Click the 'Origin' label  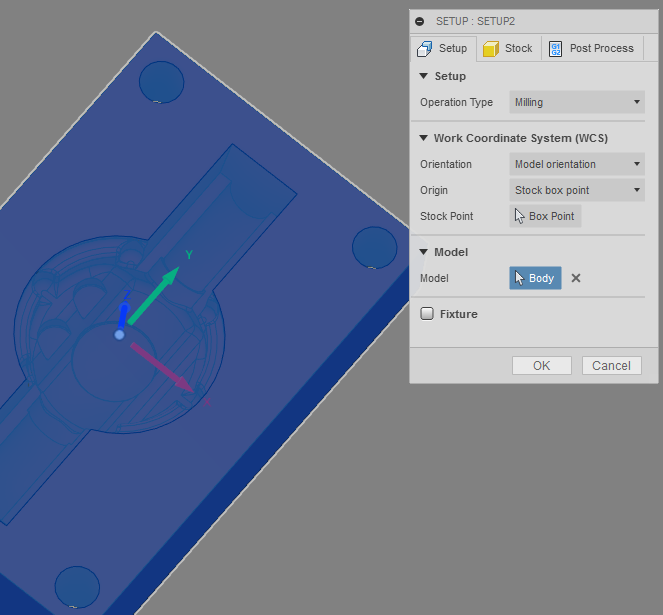[434, 190]
